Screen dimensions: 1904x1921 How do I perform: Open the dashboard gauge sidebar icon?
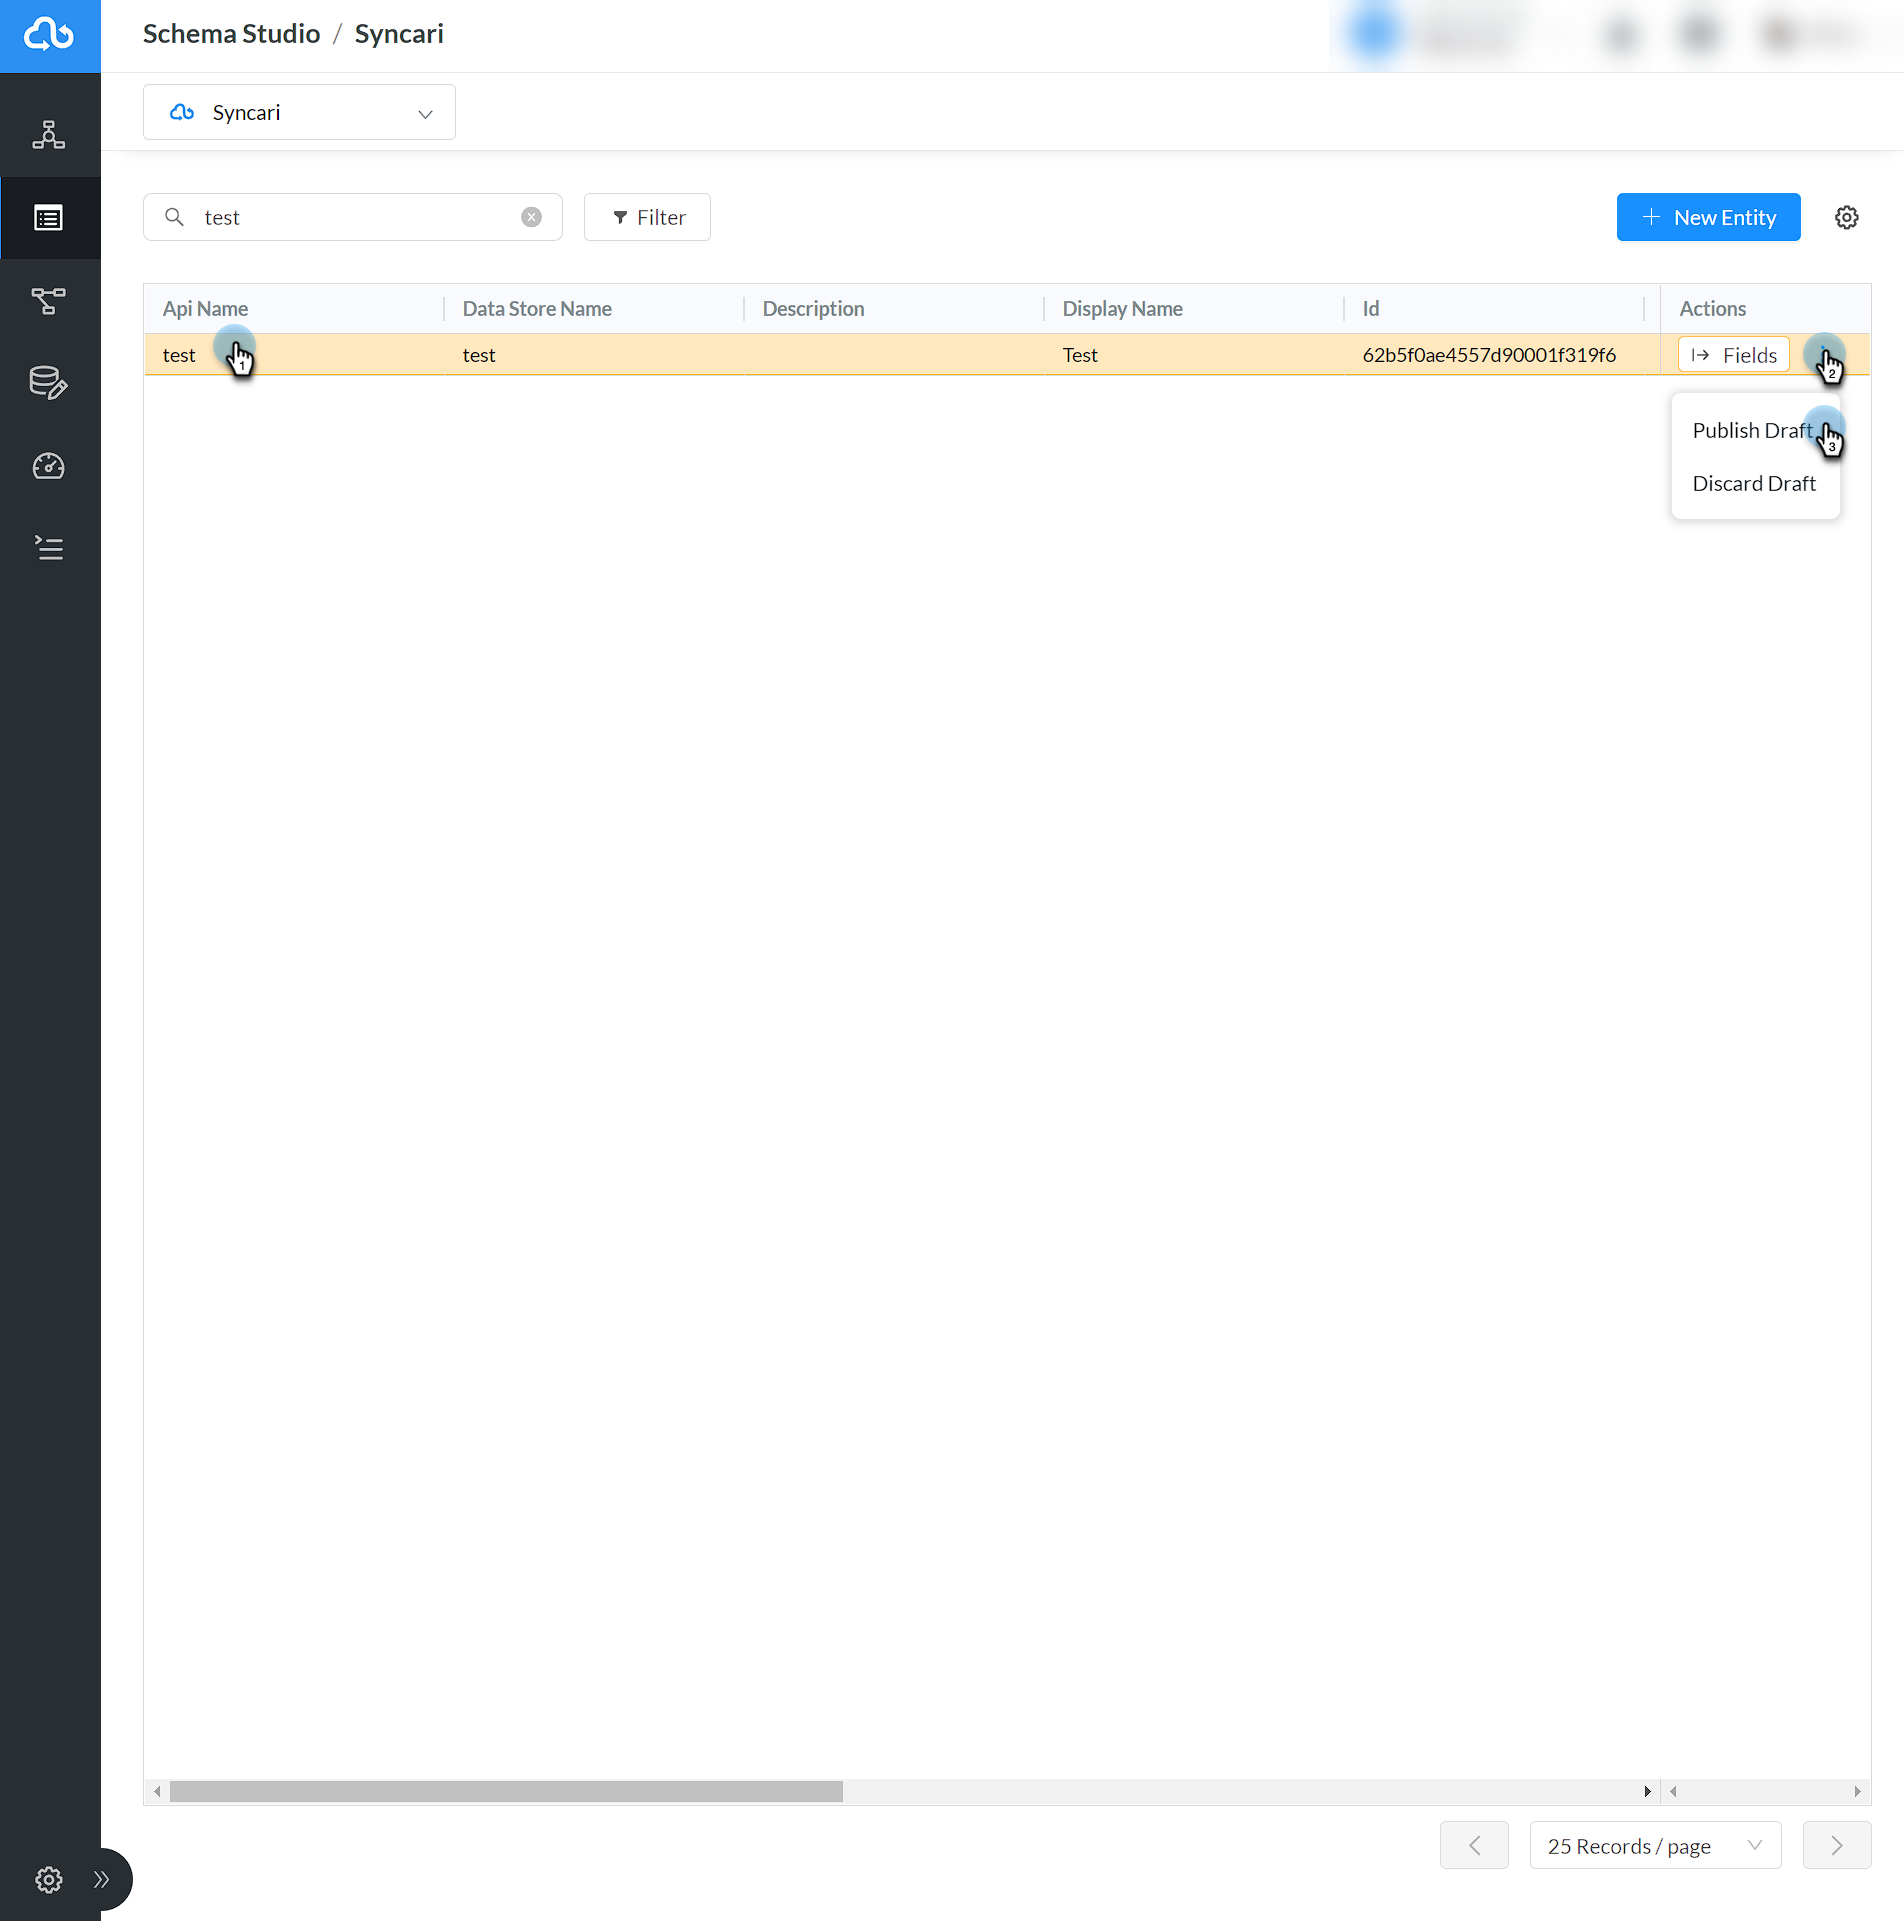coord(49,466)
